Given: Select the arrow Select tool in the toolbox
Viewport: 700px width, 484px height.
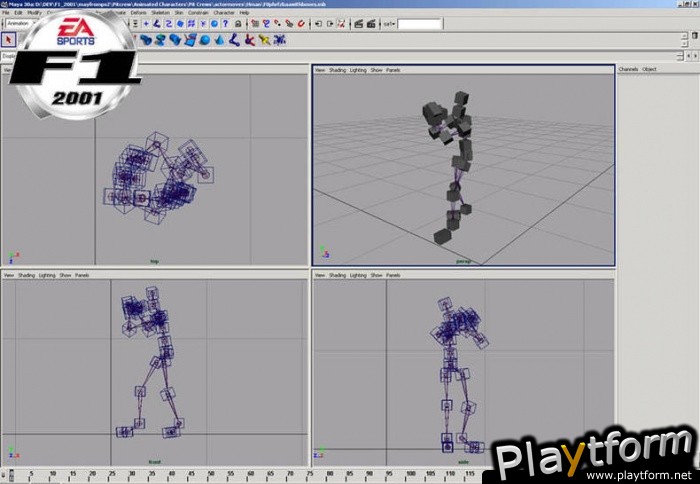Looking at the screenshot, I should tap(9, 40).
